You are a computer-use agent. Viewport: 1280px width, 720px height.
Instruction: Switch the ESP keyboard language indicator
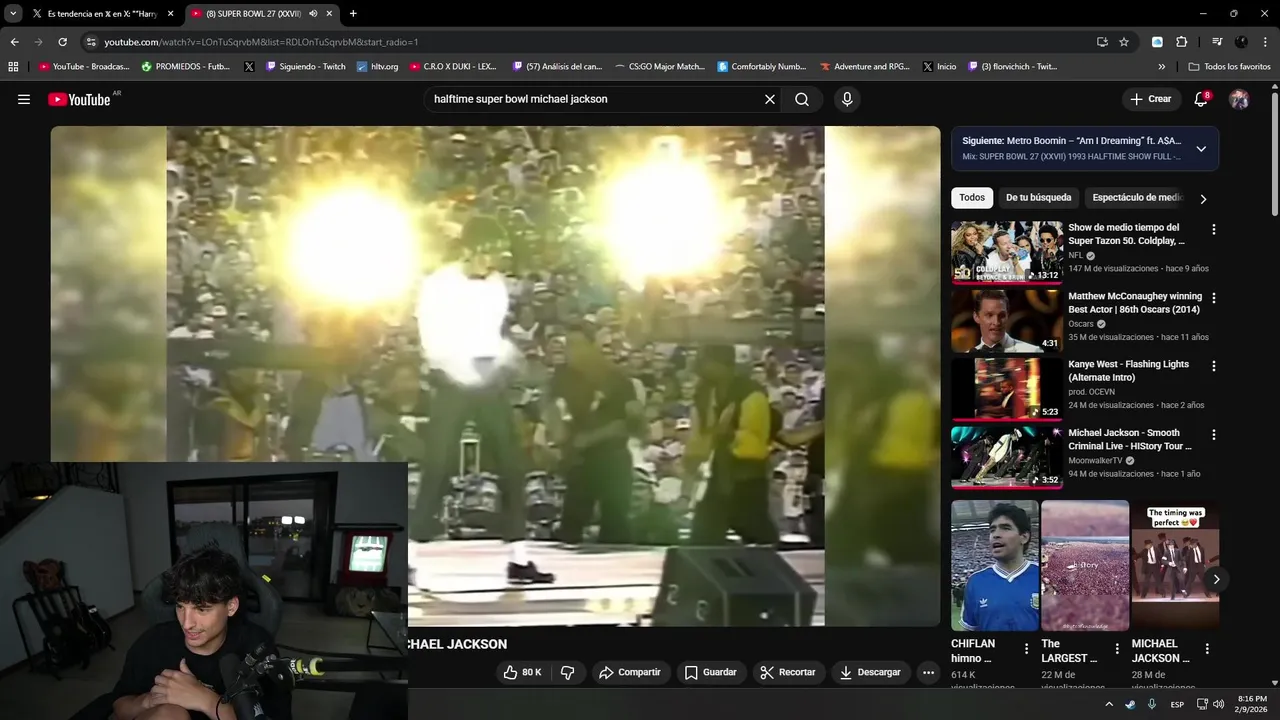click(x=1177, y=704)
